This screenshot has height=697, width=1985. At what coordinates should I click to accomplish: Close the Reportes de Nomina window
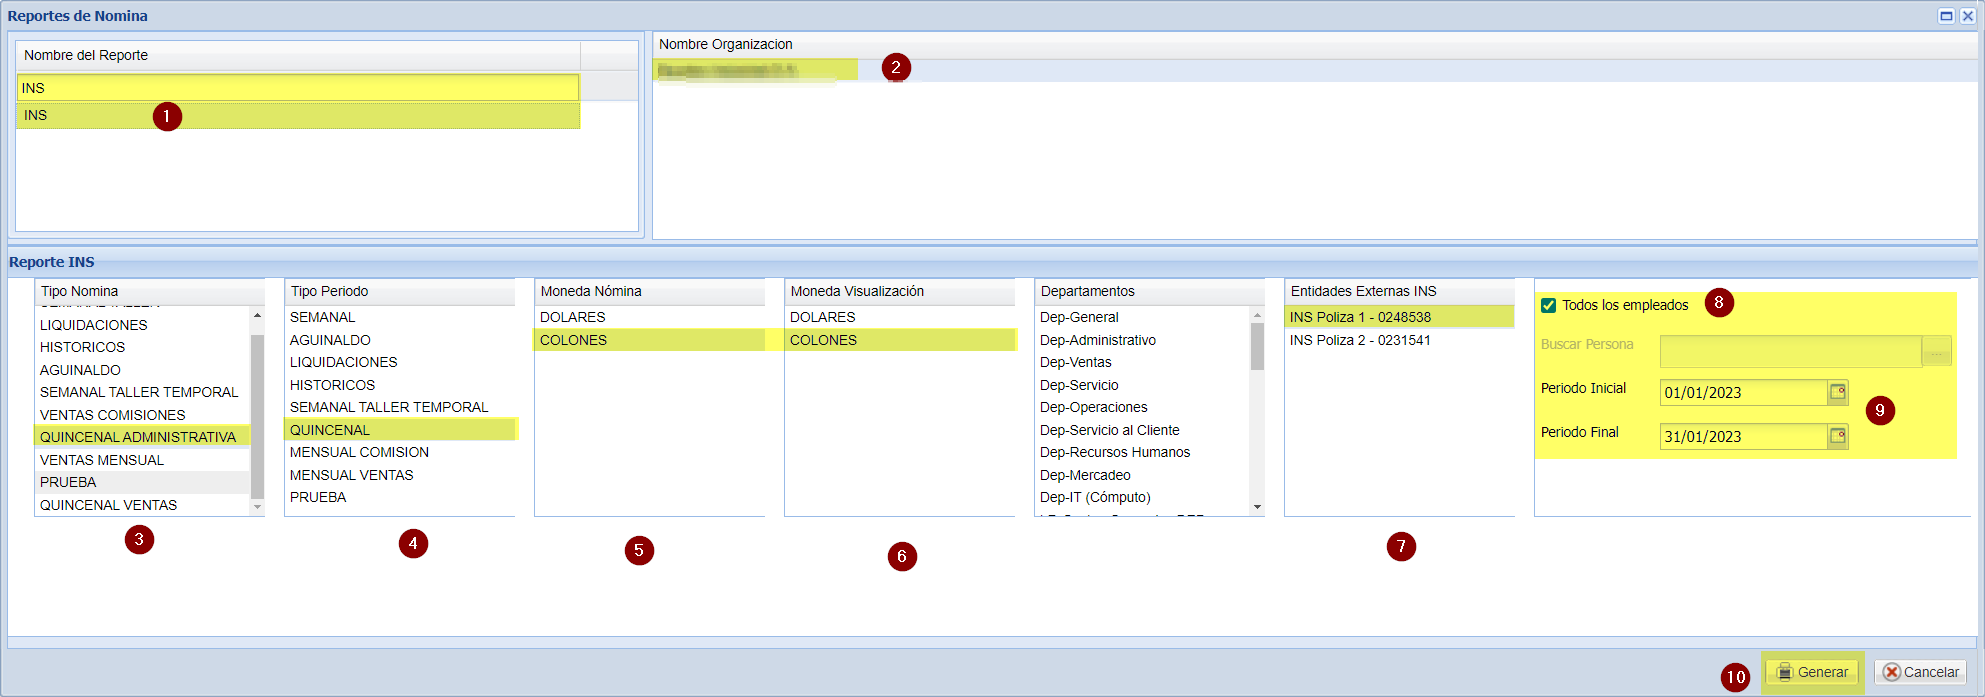click(1967, 15)
